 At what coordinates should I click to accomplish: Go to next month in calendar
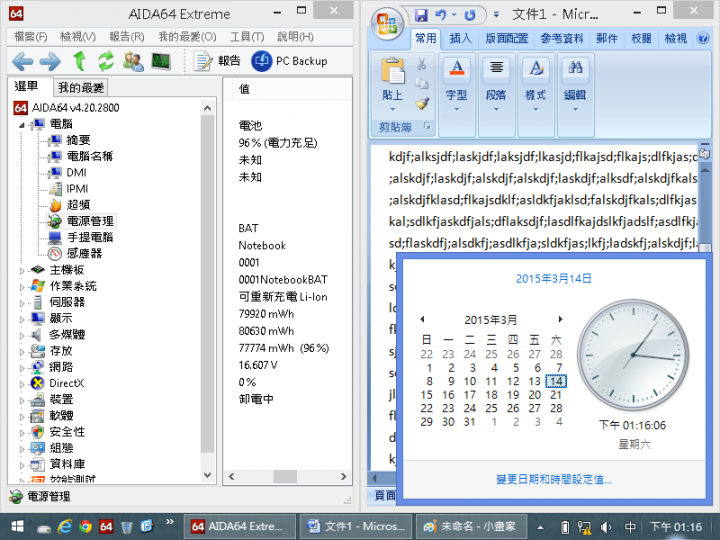pos(560,319)
